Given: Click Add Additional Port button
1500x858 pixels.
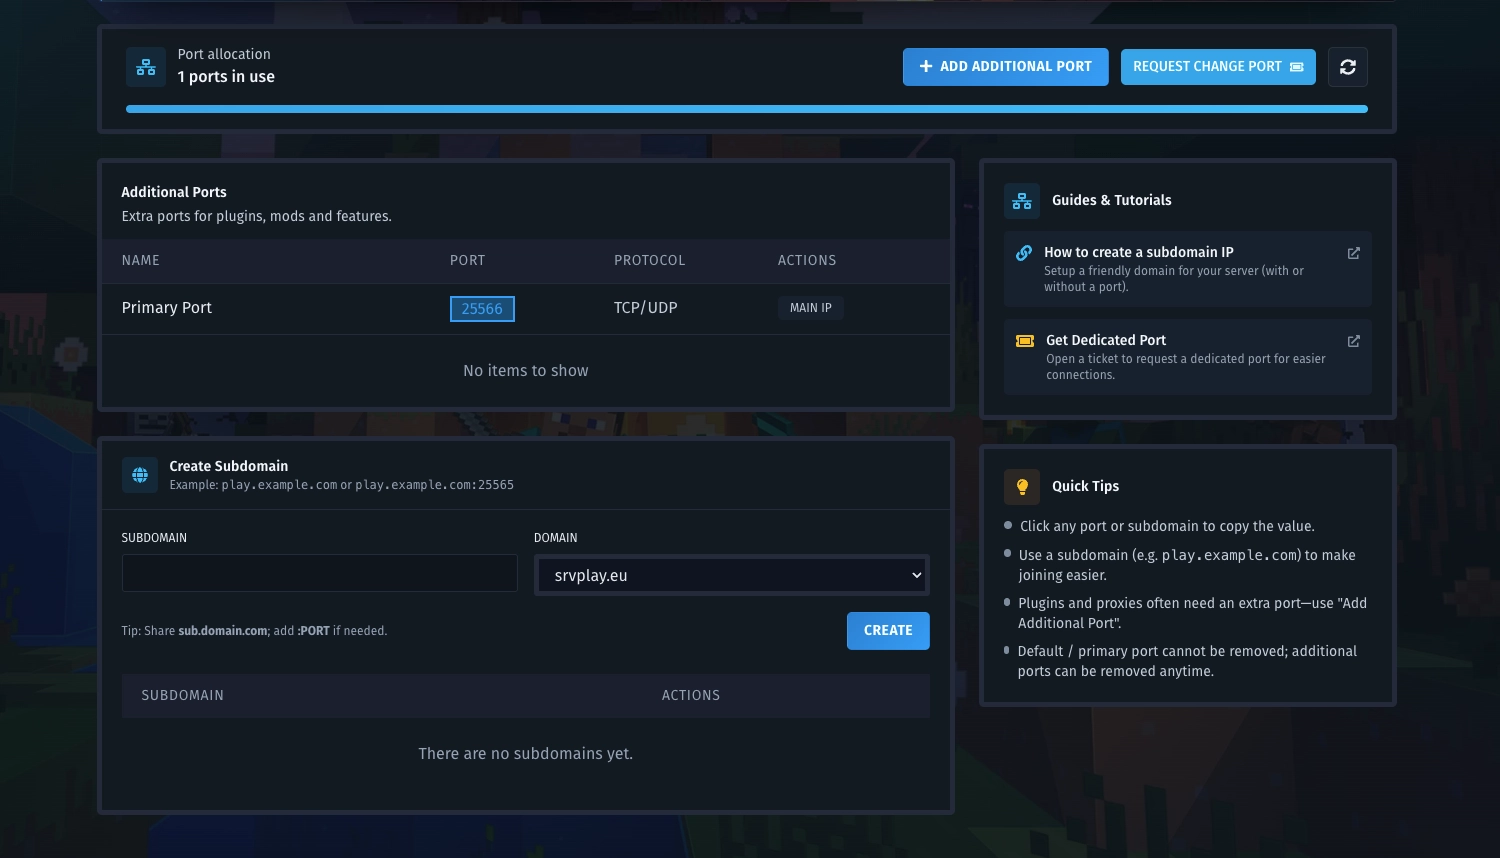Looking at the screenshot, I should coord(1005,67).
